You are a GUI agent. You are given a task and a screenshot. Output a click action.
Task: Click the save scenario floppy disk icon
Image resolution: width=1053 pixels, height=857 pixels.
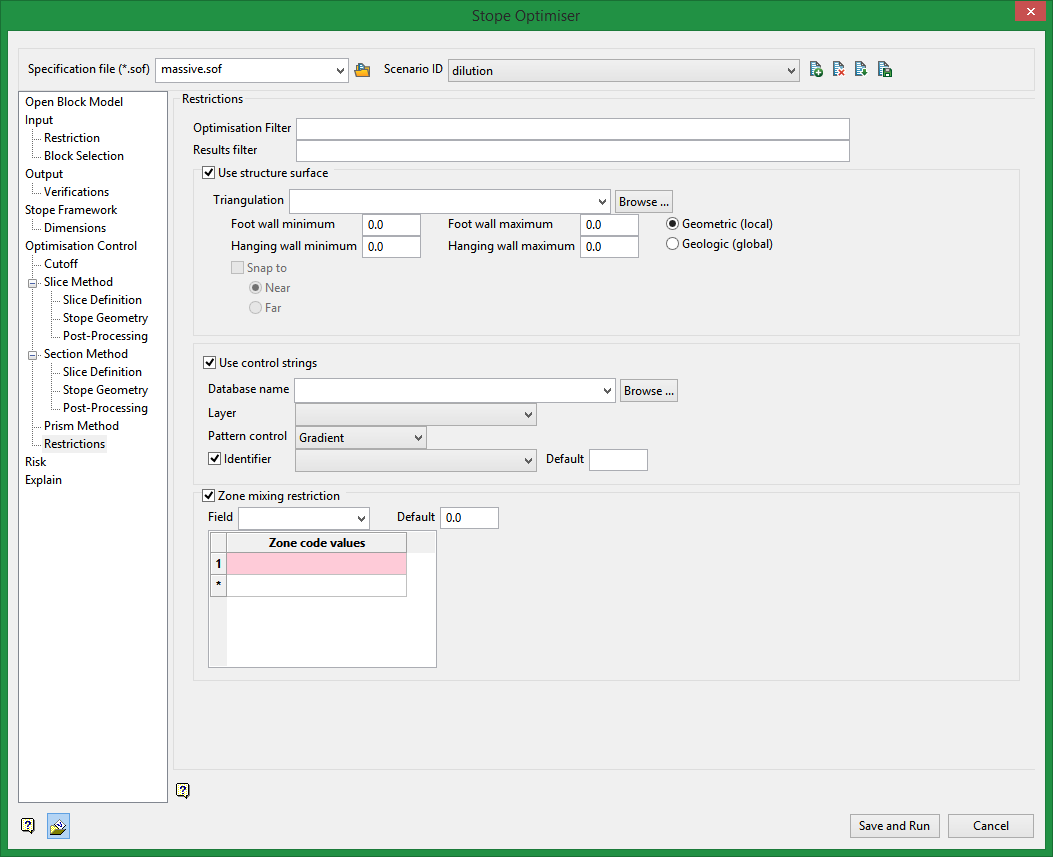tap(885, 70)
